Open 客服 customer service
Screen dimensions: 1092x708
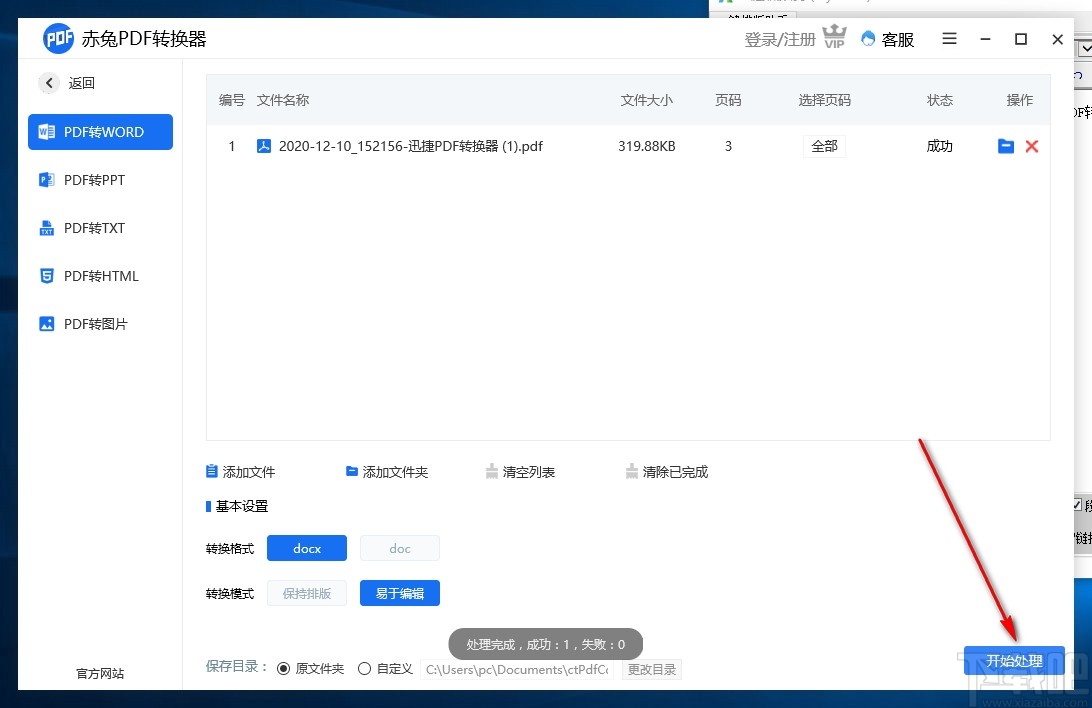coord(888,39)
